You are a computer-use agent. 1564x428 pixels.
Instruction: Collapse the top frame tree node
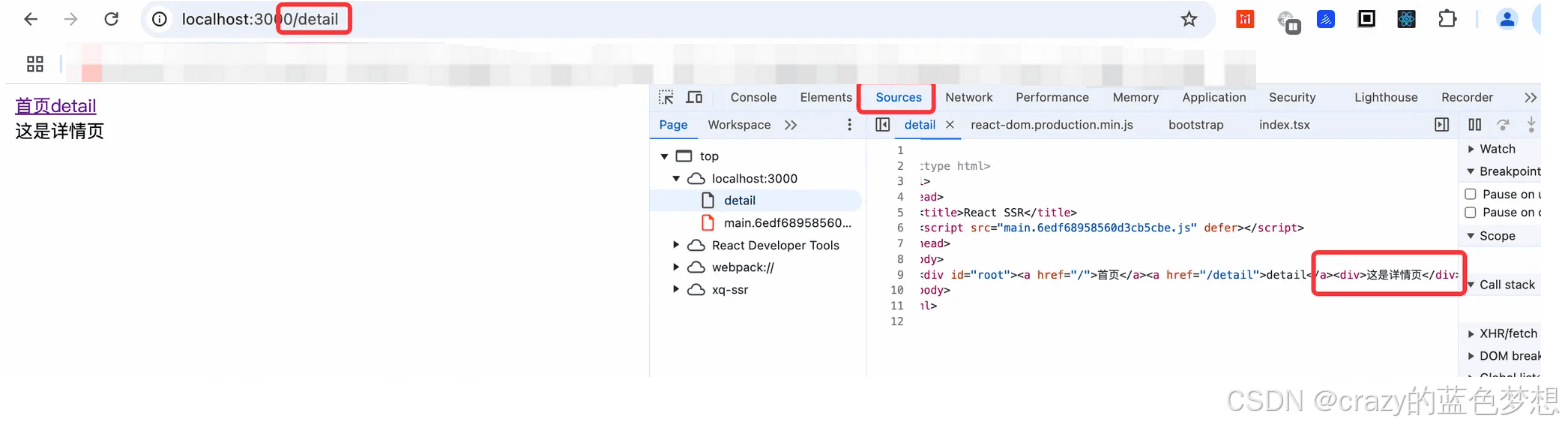(x=664, y=156)
